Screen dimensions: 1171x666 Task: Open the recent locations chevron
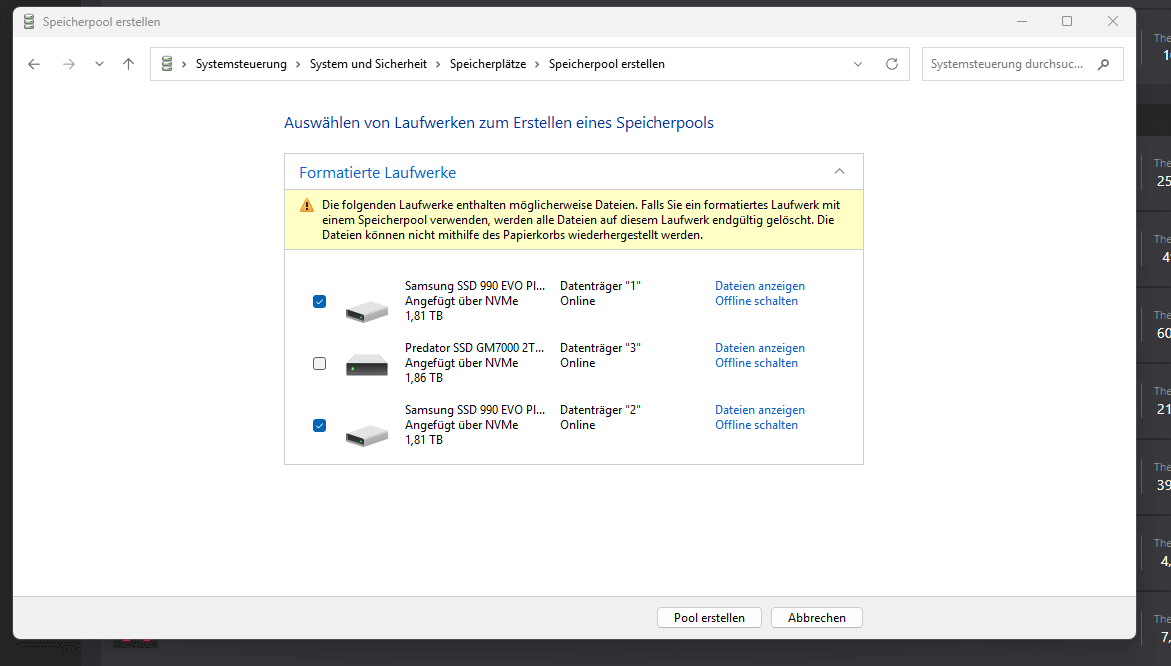click(99, 64)
